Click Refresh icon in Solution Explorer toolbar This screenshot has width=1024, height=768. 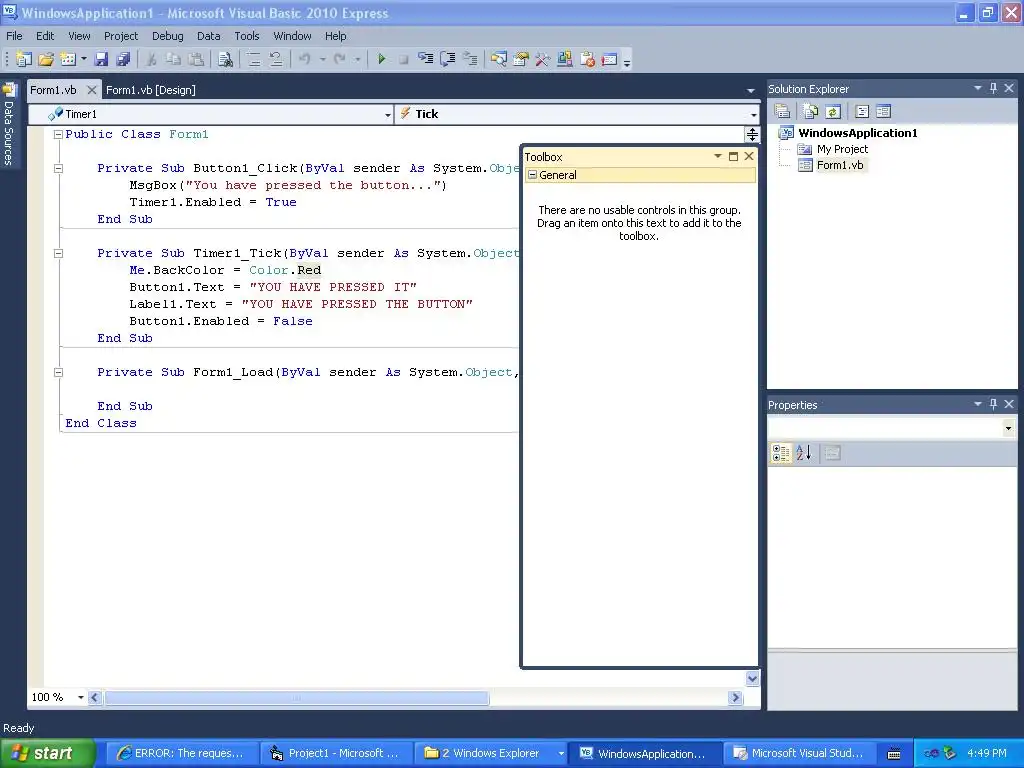pyautogui.click(x=833, y=111)
